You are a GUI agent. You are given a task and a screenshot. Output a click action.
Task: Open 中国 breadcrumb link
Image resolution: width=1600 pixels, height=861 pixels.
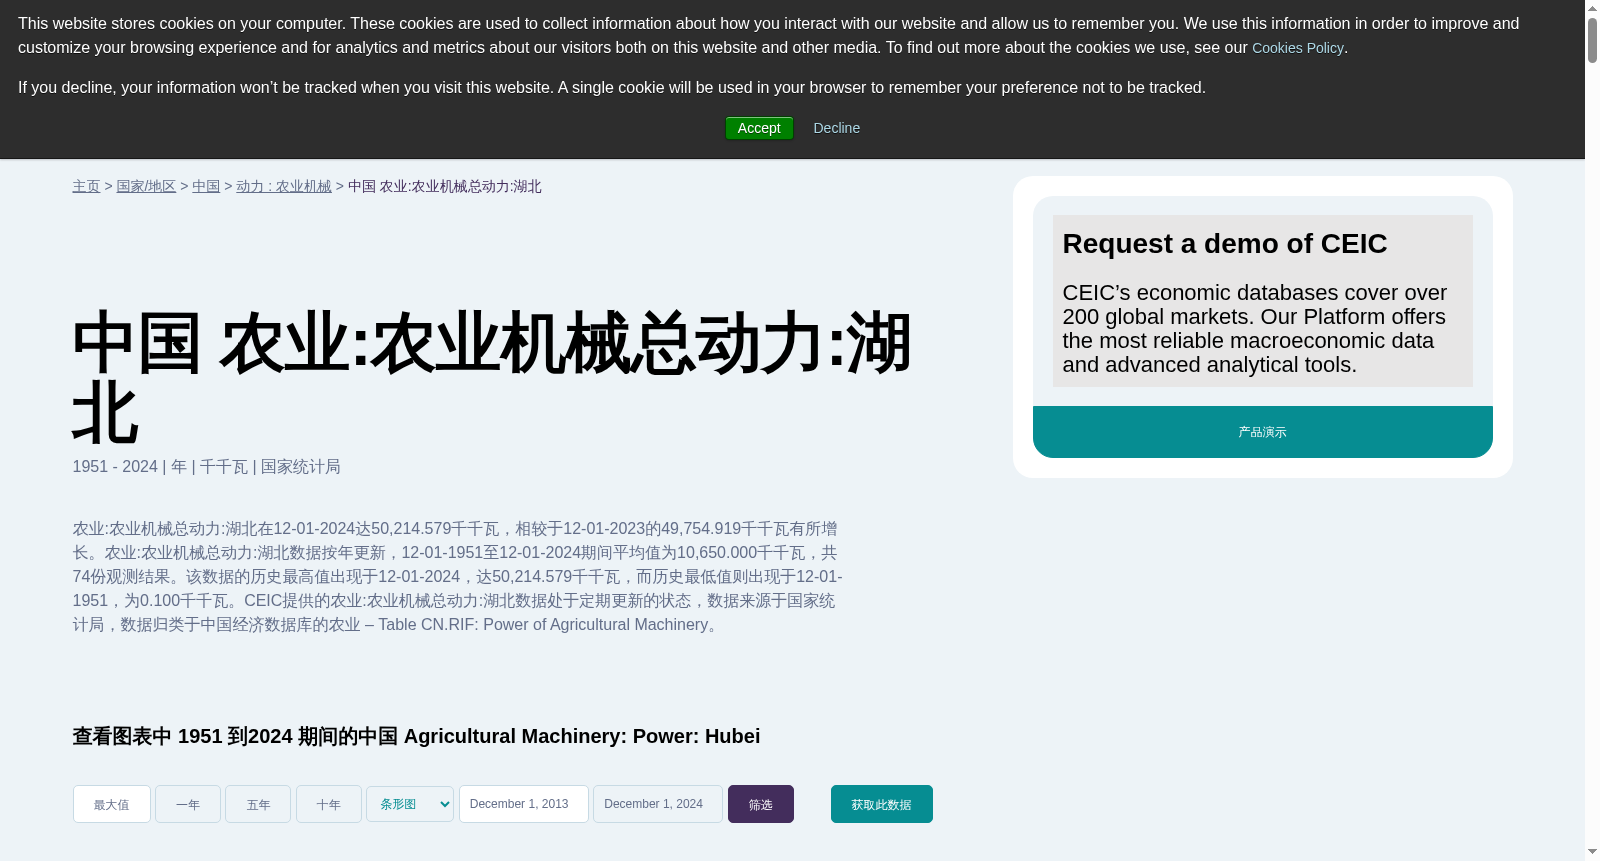(x=206, y=186)
